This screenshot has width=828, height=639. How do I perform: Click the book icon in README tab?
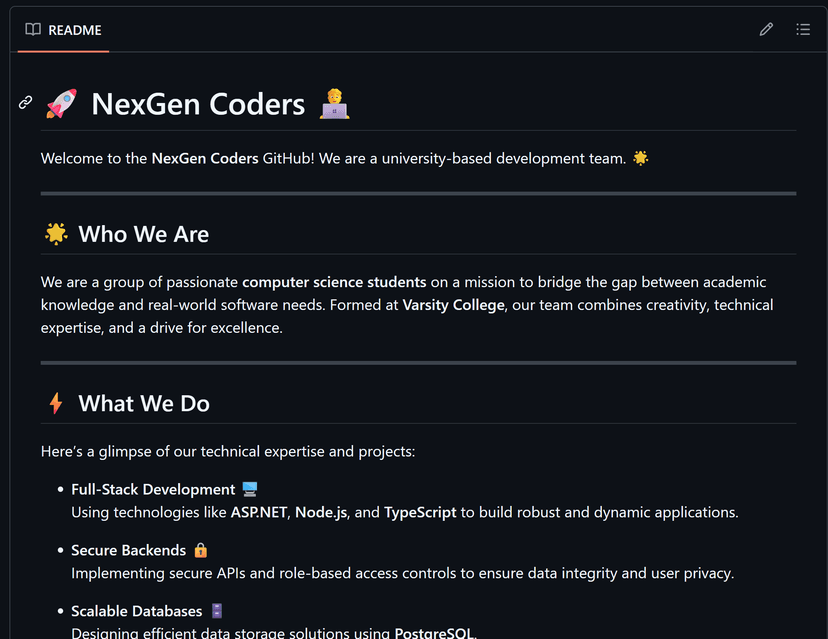coord(33,30)
